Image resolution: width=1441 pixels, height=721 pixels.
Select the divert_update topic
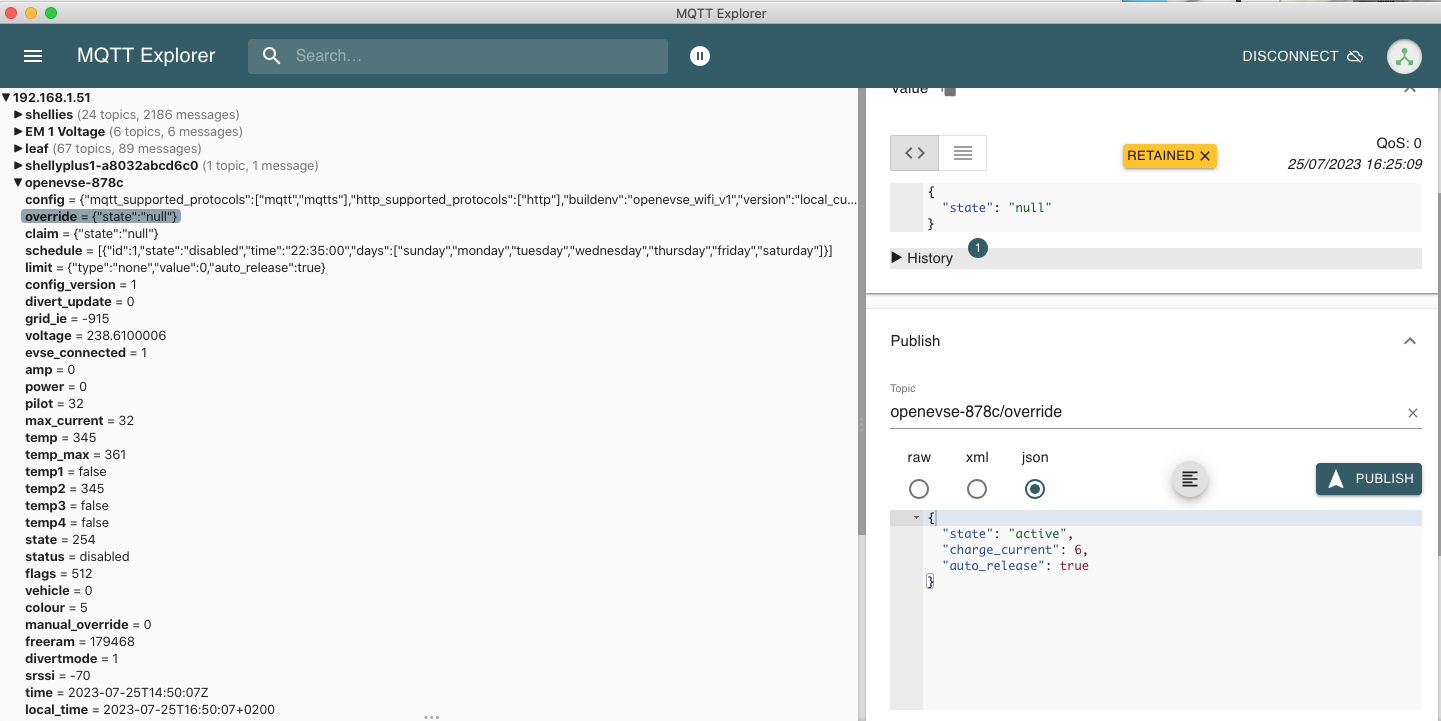pos(80,302)
